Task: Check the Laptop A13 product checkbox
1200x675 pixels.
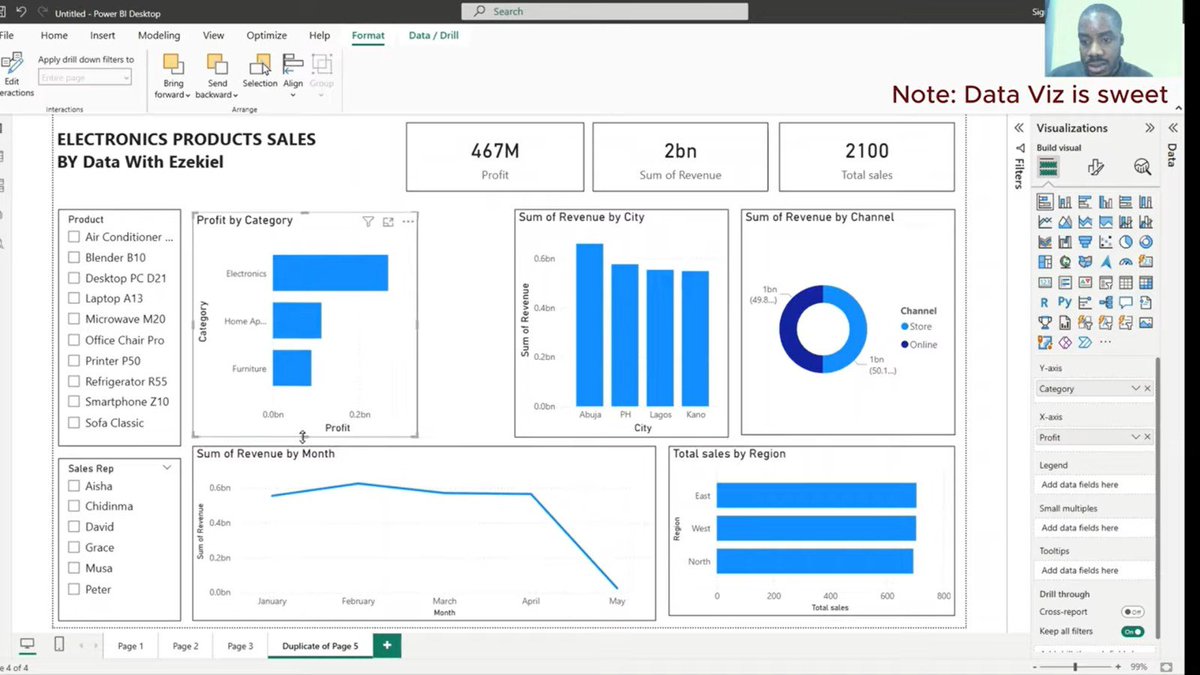Action: click(74, 298)
